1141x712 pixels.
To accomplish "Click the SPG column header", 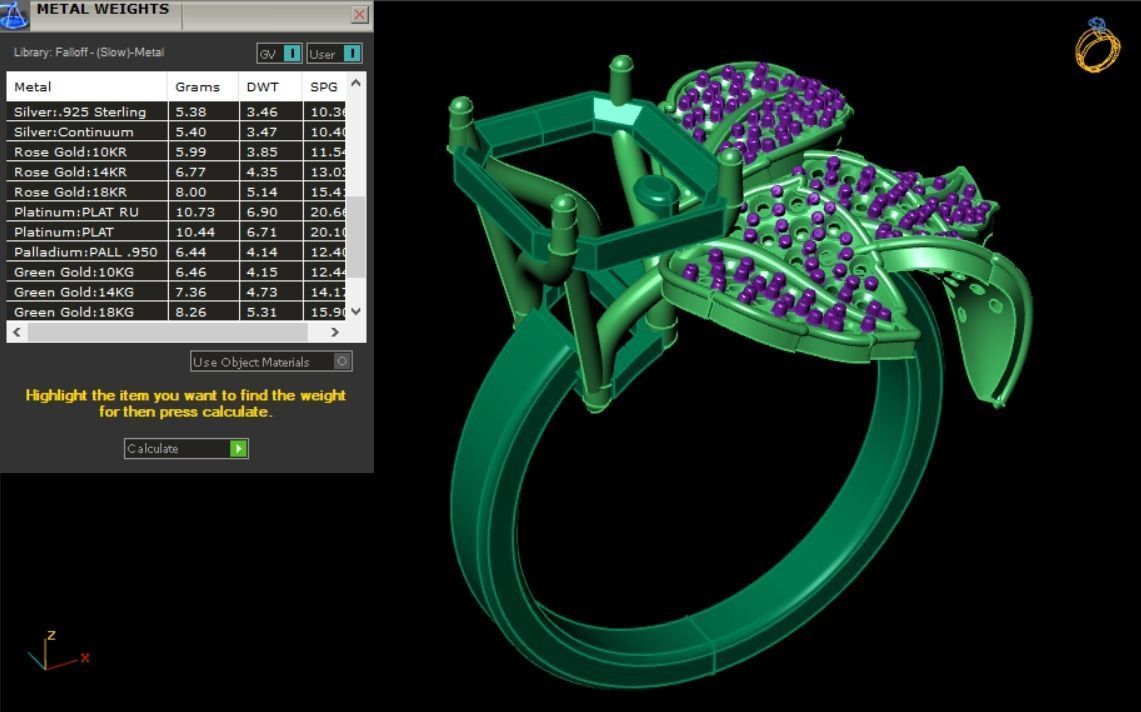I will [x=324, y=87].
